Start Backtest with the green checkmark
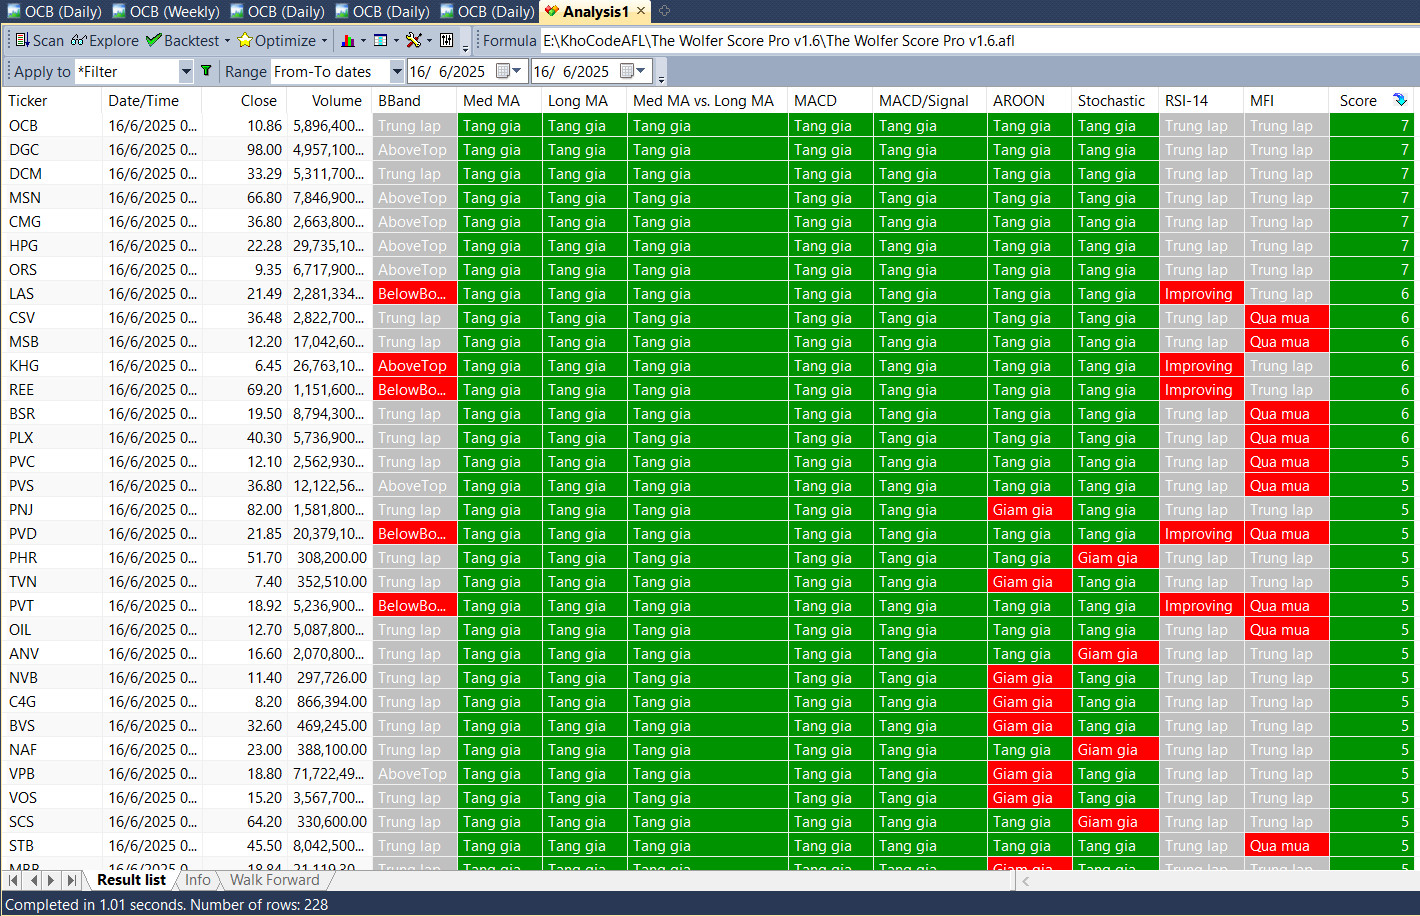The width and height of the screenshot is (1420, 916). click(182, 41)
